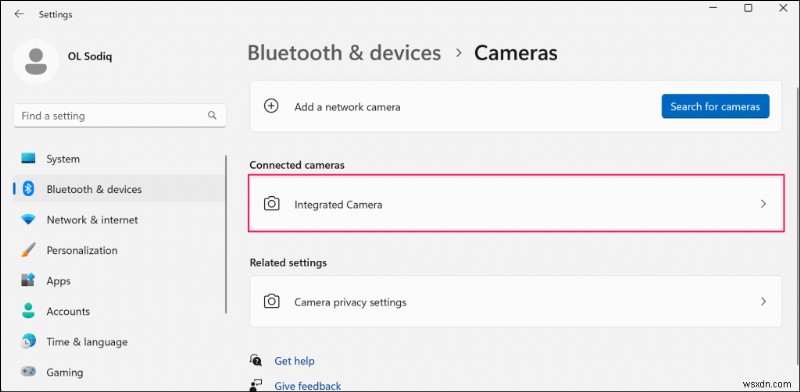Open the Get help link

[294, 361]
